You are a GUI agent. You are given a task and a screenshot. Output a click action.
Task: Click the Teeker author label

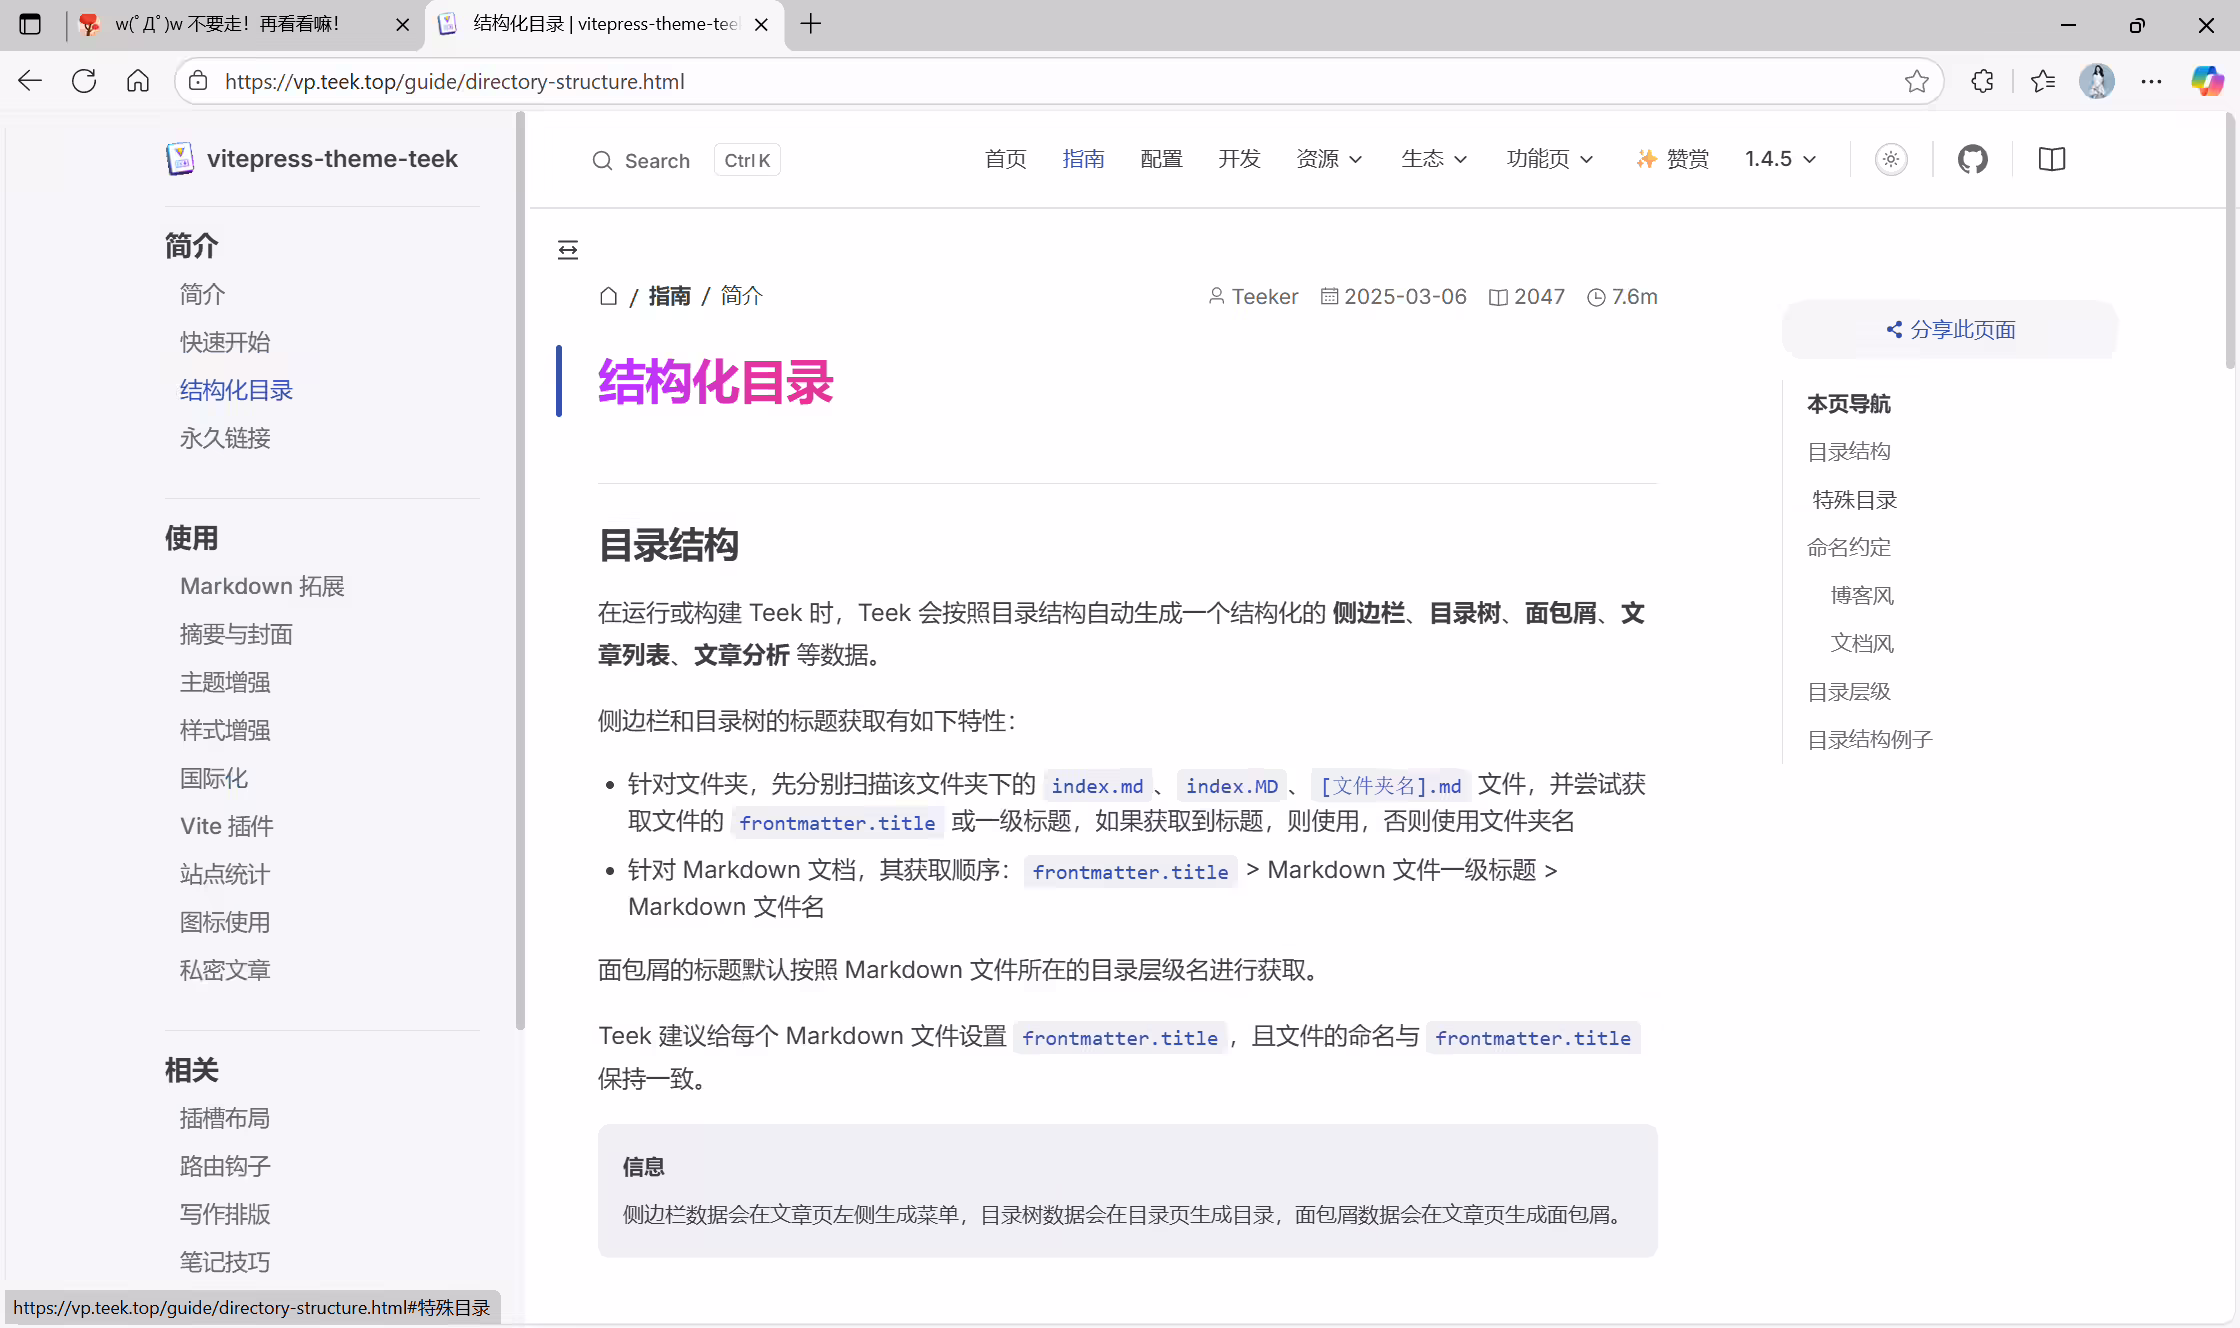point(1253,297)
